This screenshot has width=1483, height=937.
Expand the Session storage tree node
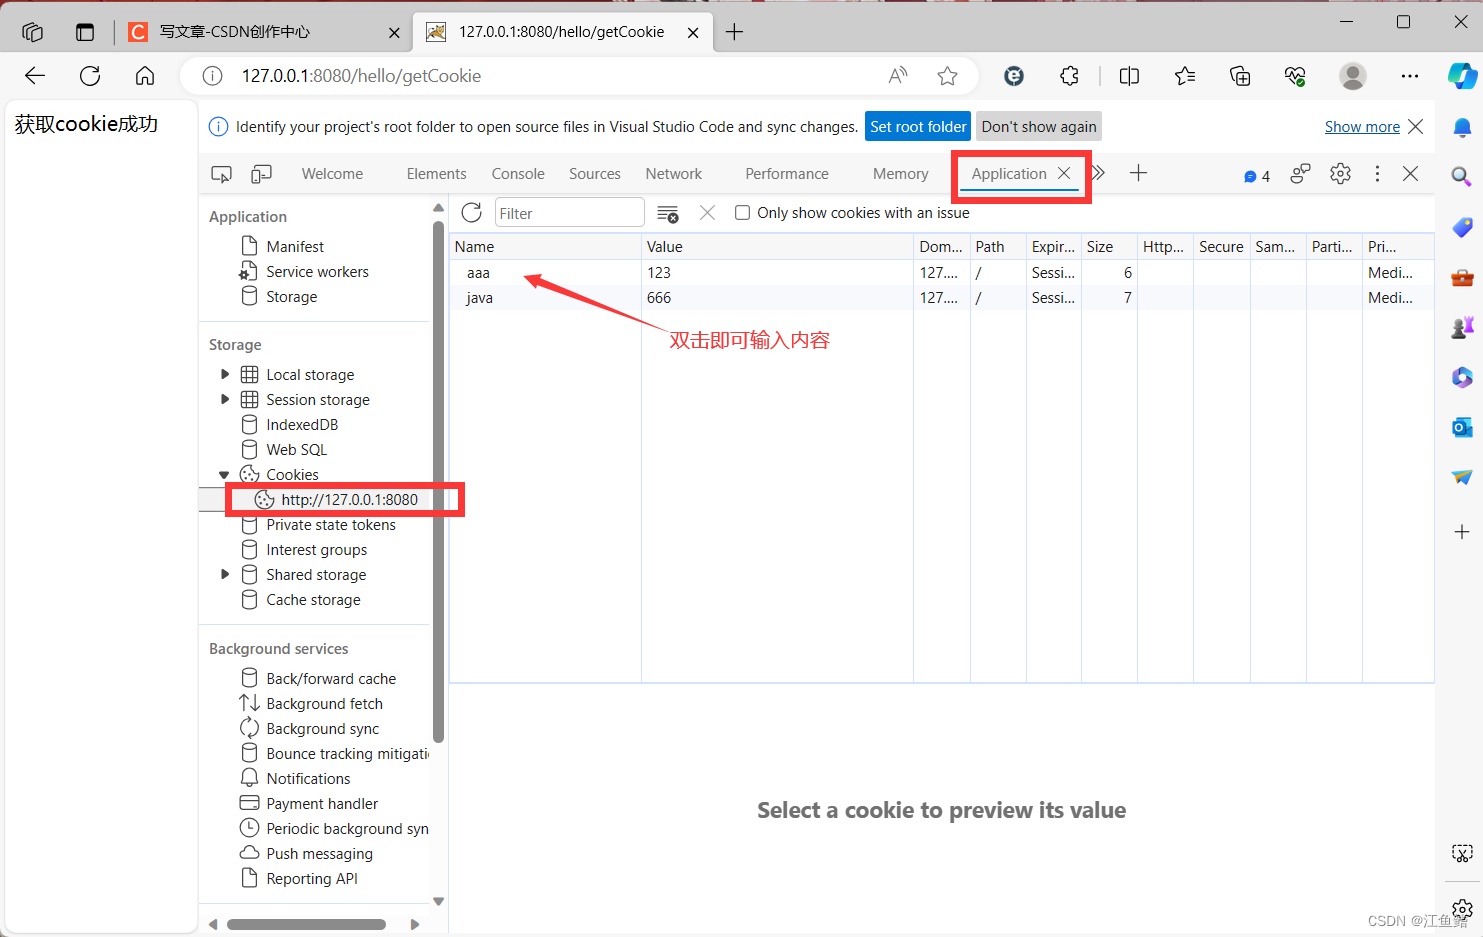point(225,399)
